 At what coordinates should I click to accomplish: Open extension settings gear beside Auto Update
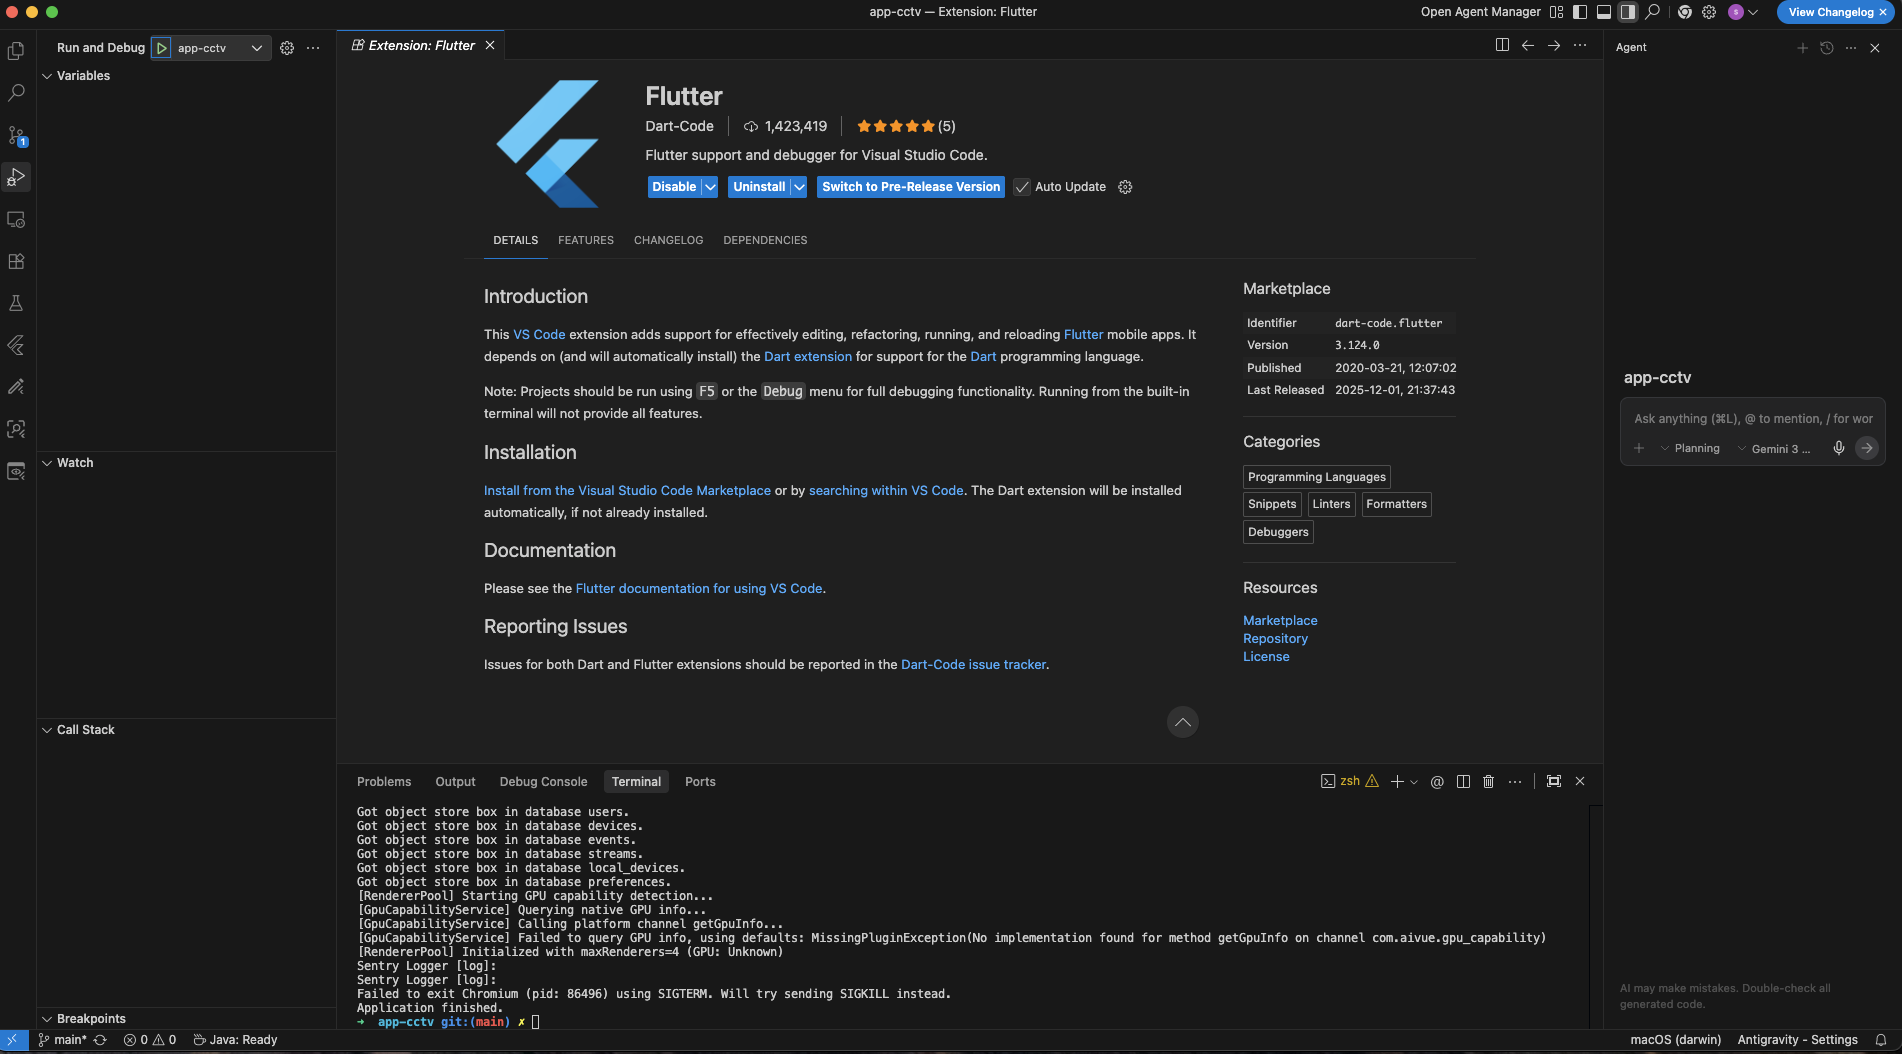(1125, 187)
